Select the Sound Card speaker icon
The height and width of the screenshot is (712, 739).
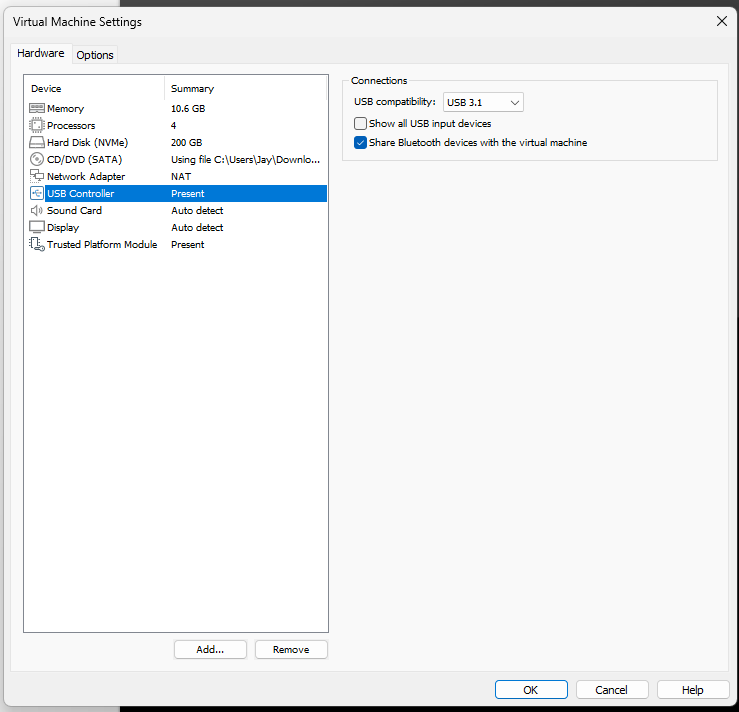coord(37,210)
